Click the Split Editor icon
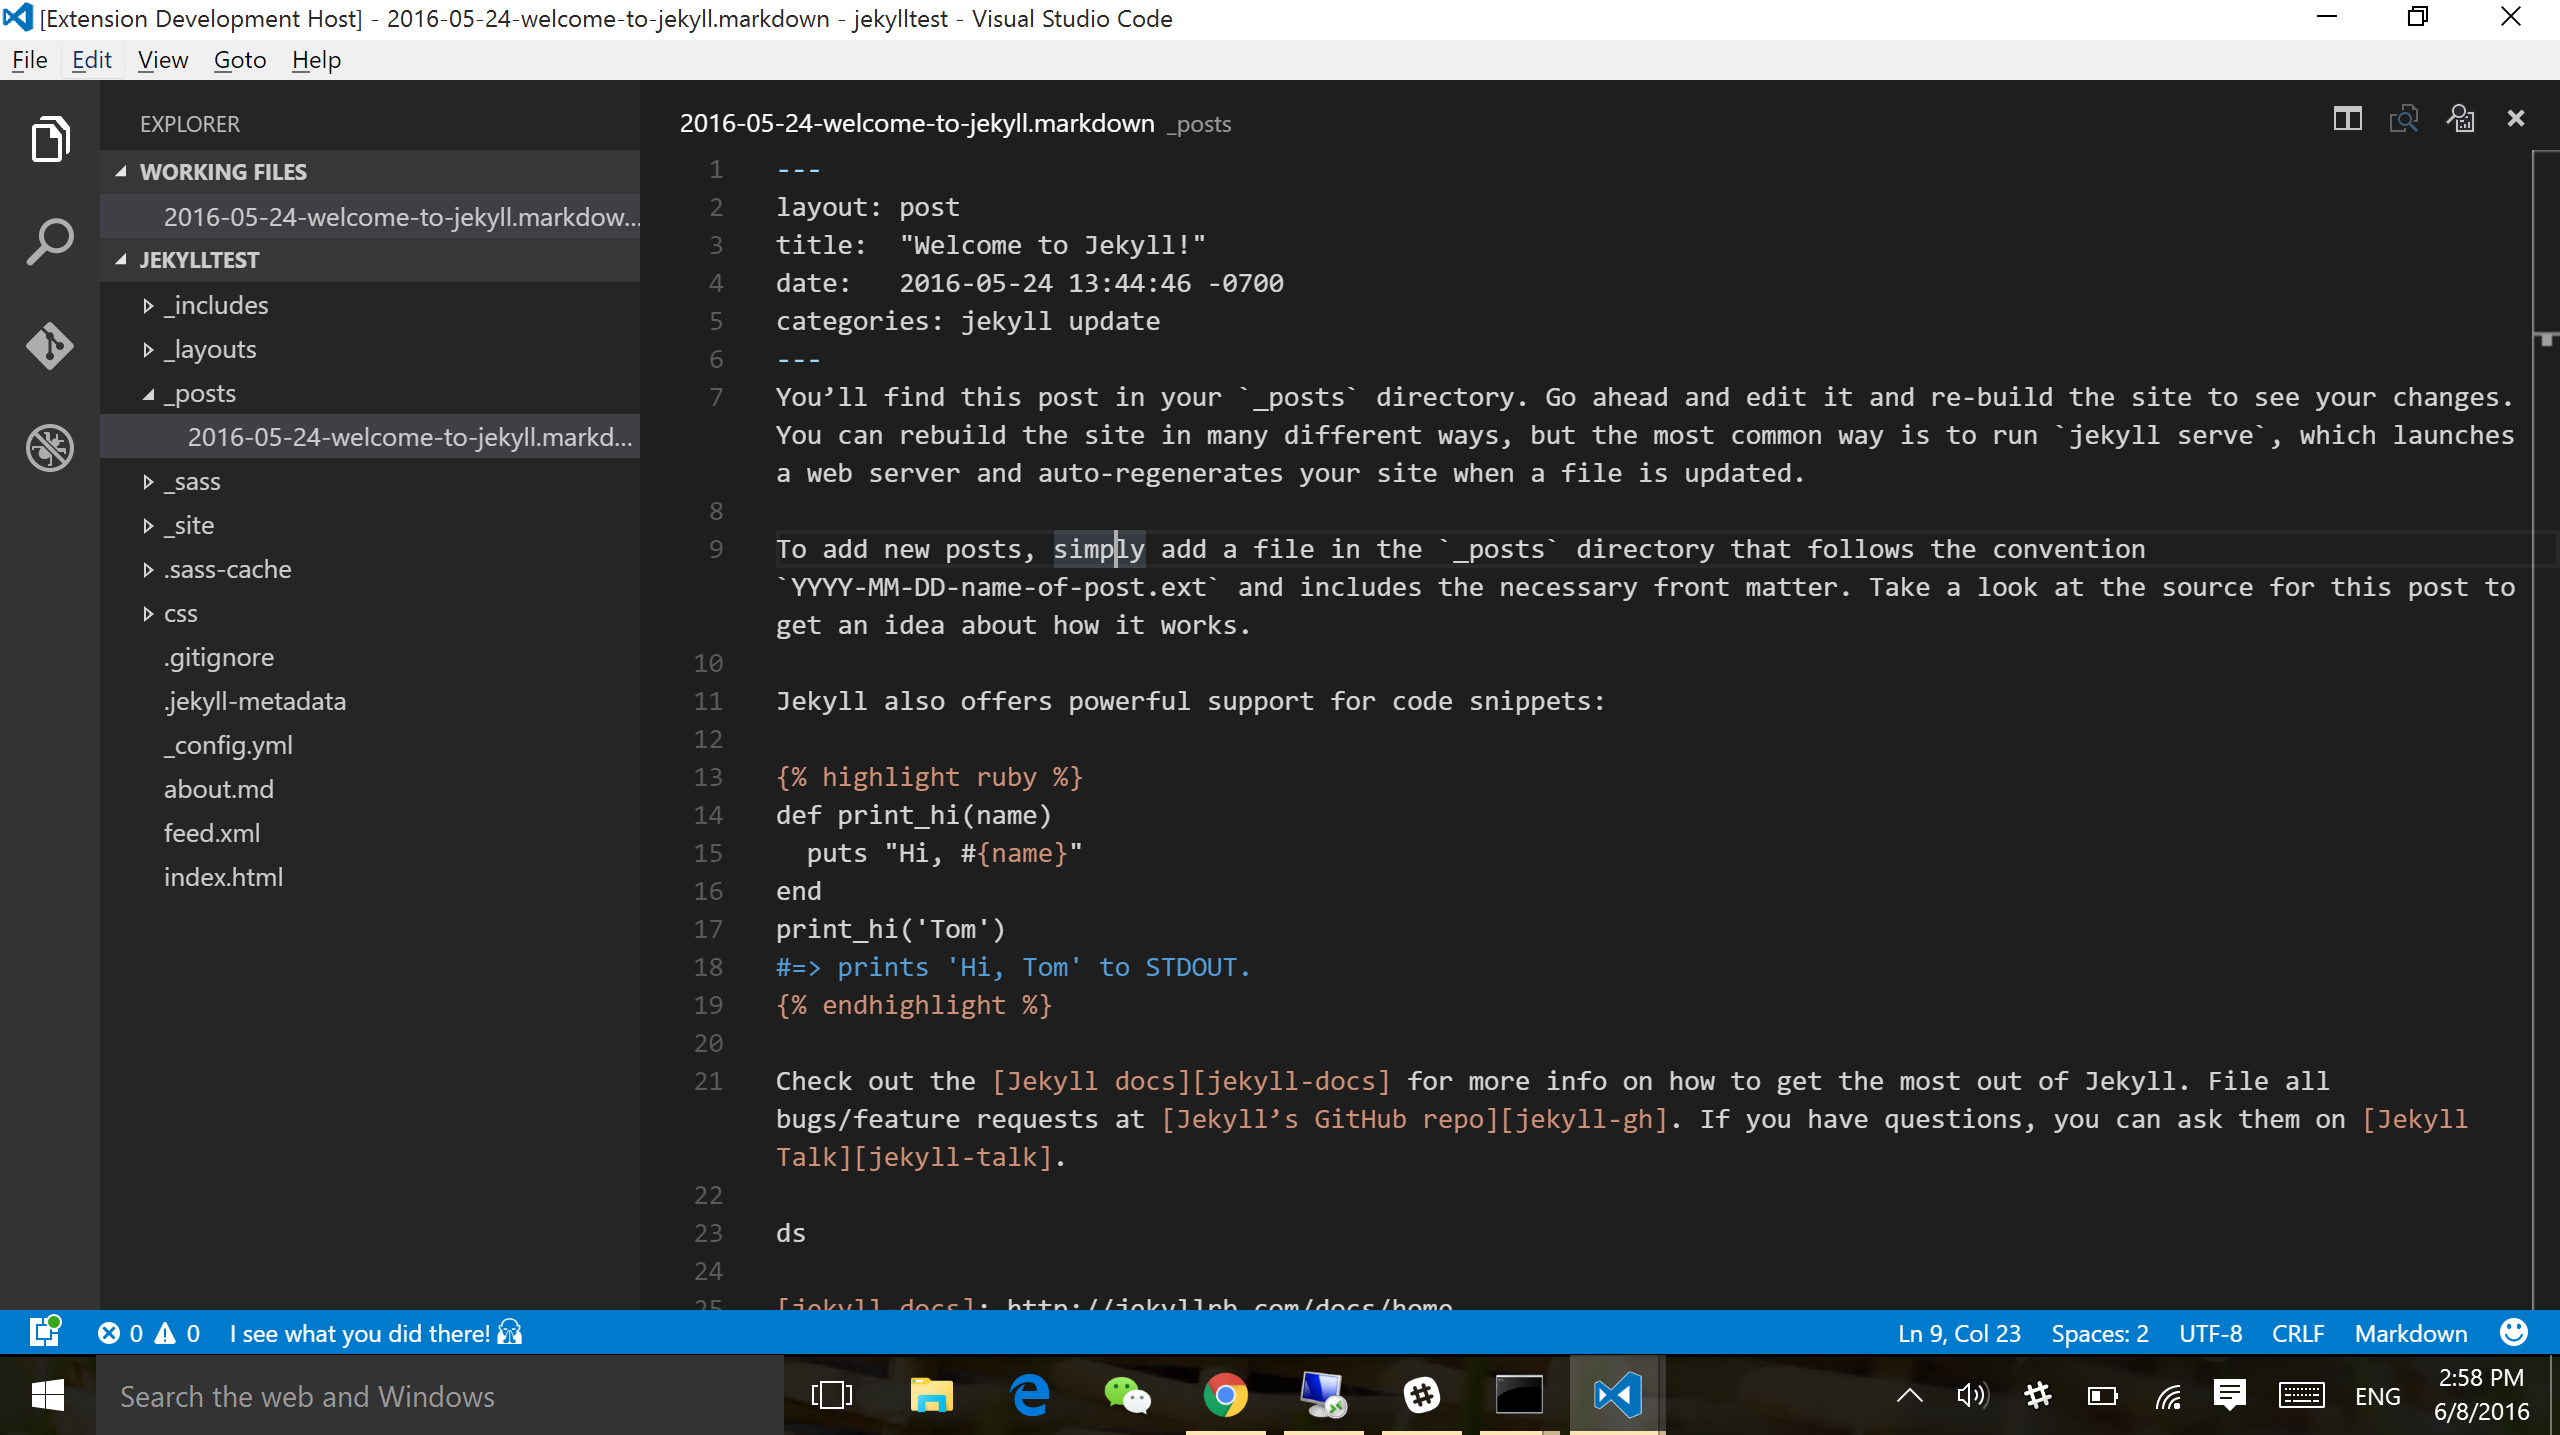Screen dimensions: 2560x1435 point(2347,119)
